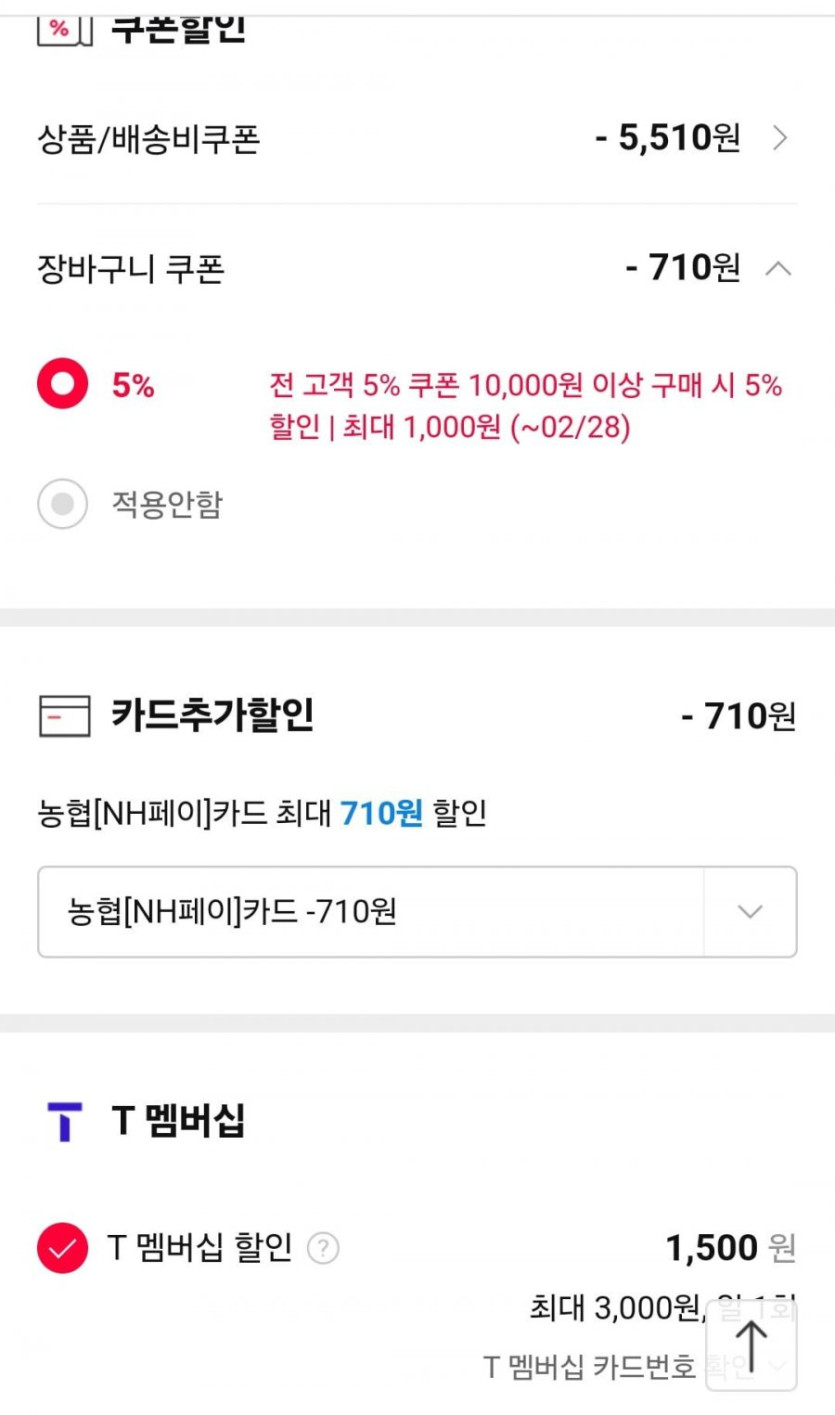Open the product/shipping coupon arrow

(x=781, y=138)
